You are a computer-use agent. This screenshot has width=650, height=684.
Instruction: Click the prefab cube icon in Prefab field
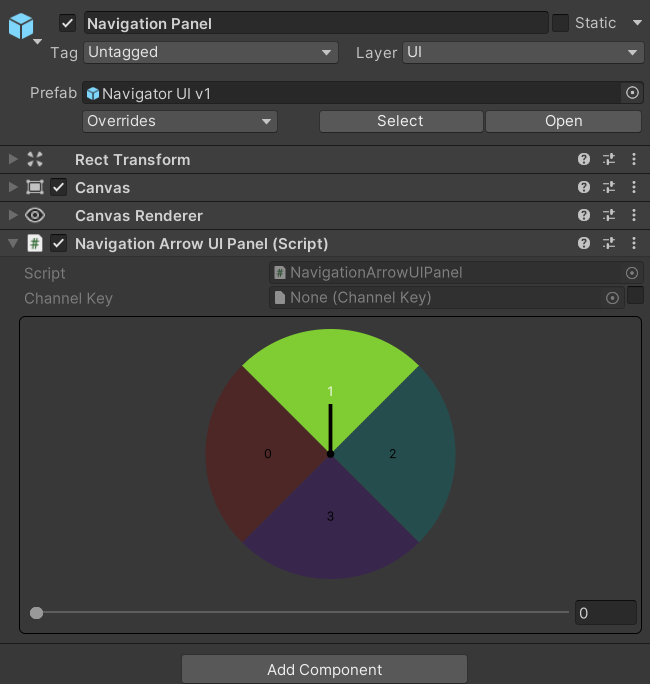pyautogui.click(x=92, y=94)
